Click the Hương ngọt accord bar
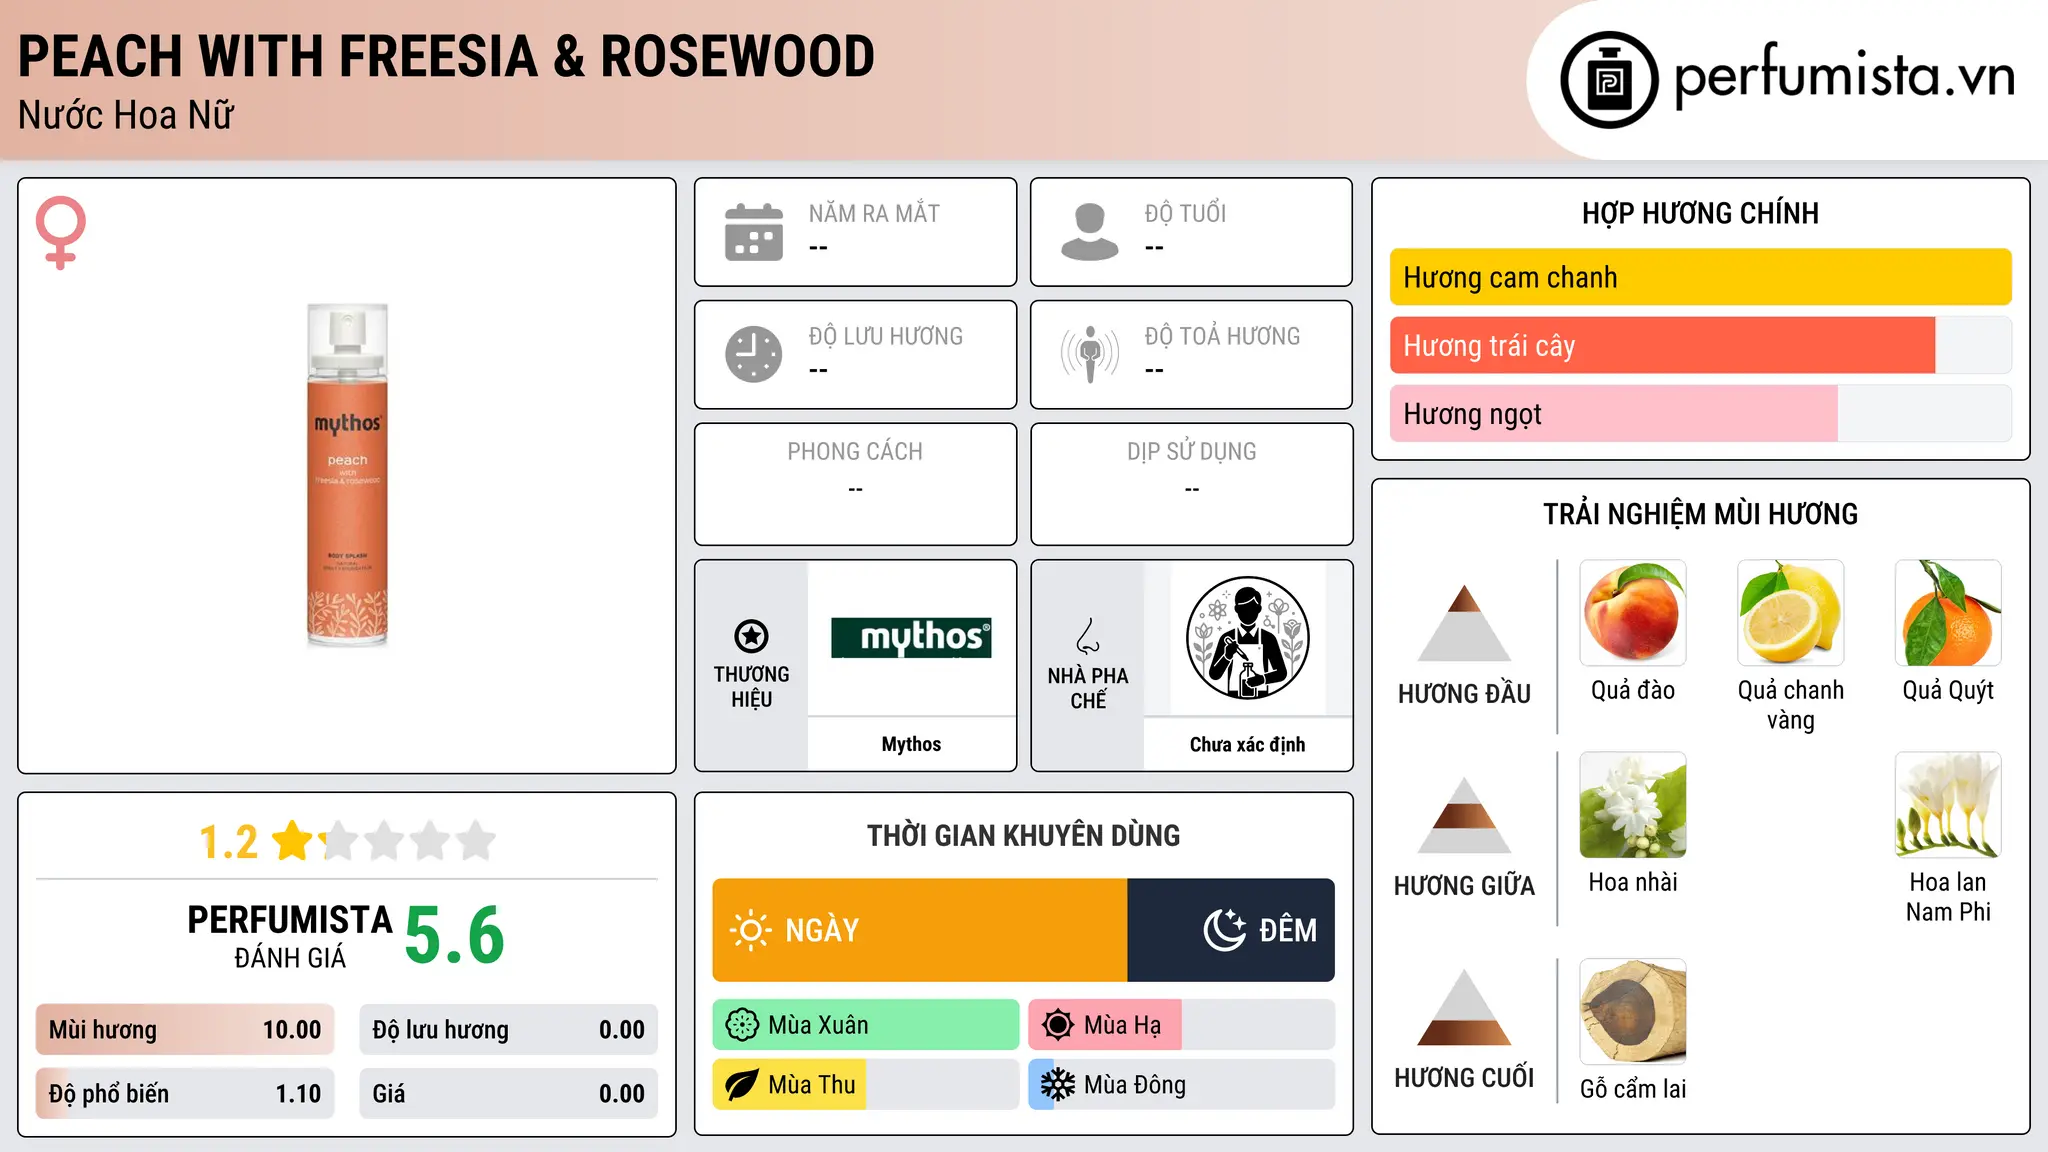Image resolution: width=2048 pixels, height=1152 pixels. (1700, 413)
